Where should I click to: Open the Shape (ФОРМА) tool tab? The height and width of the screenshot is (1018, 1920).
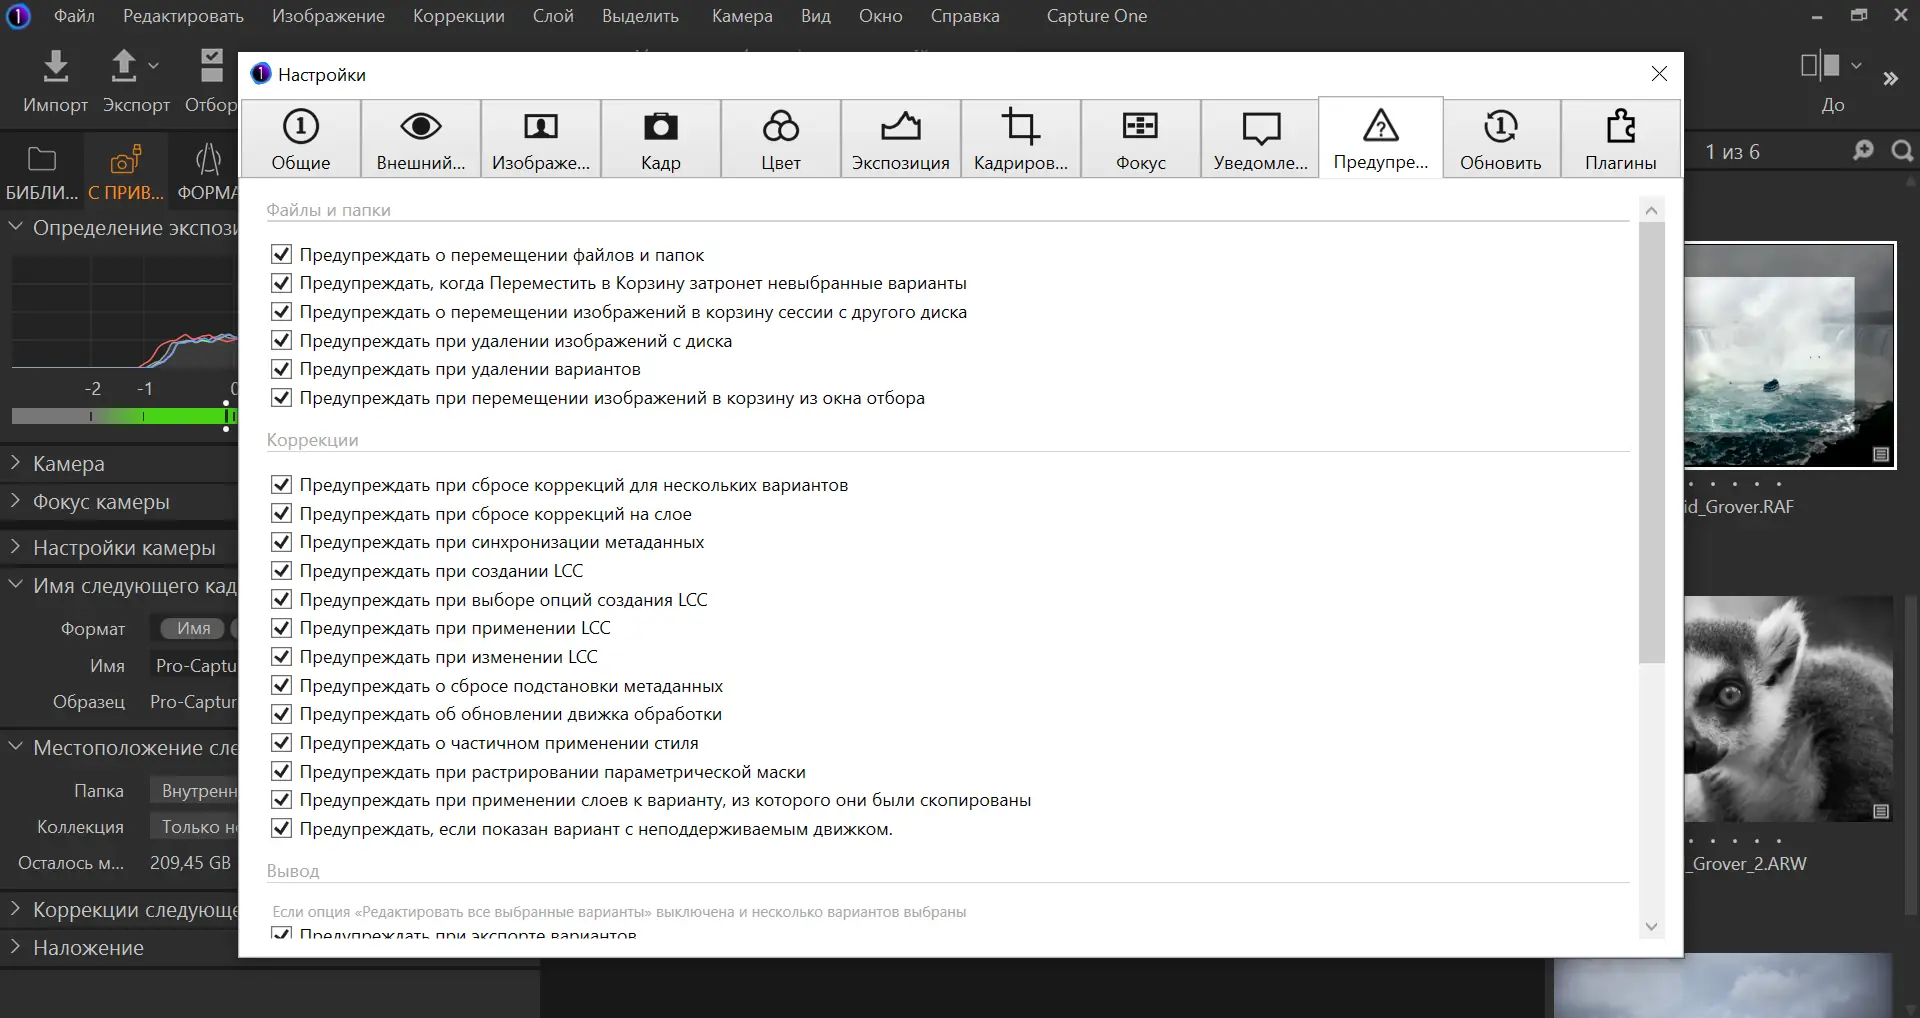point(208,172)
